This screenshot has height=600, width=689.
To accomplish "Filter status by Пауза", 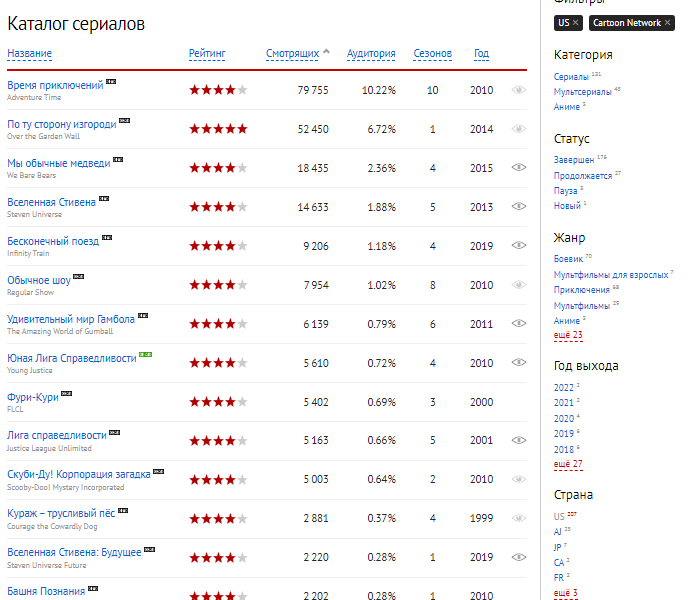I will click(x=566, y=191).
